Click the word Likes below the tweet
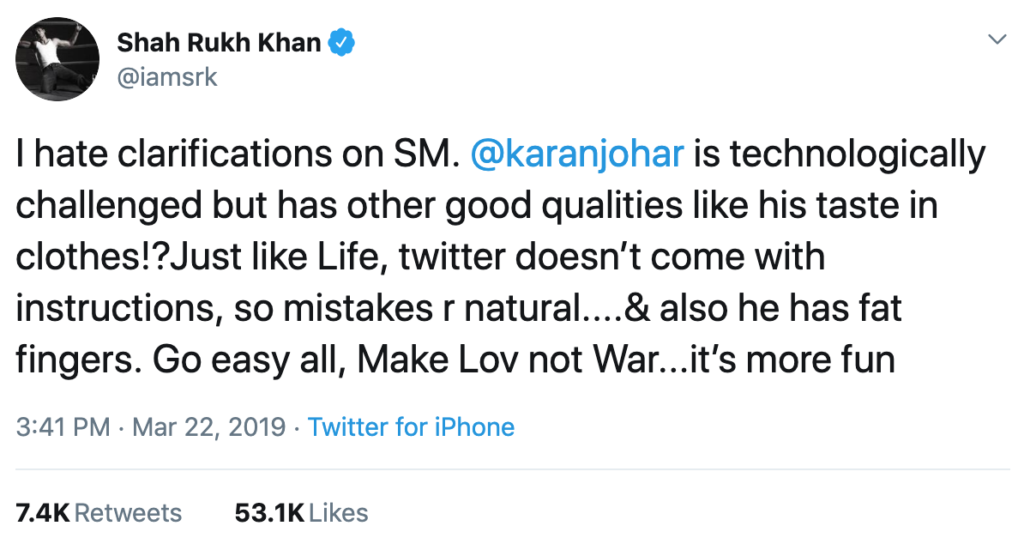The image size is (1024, 544). click(x=338, y=513)
